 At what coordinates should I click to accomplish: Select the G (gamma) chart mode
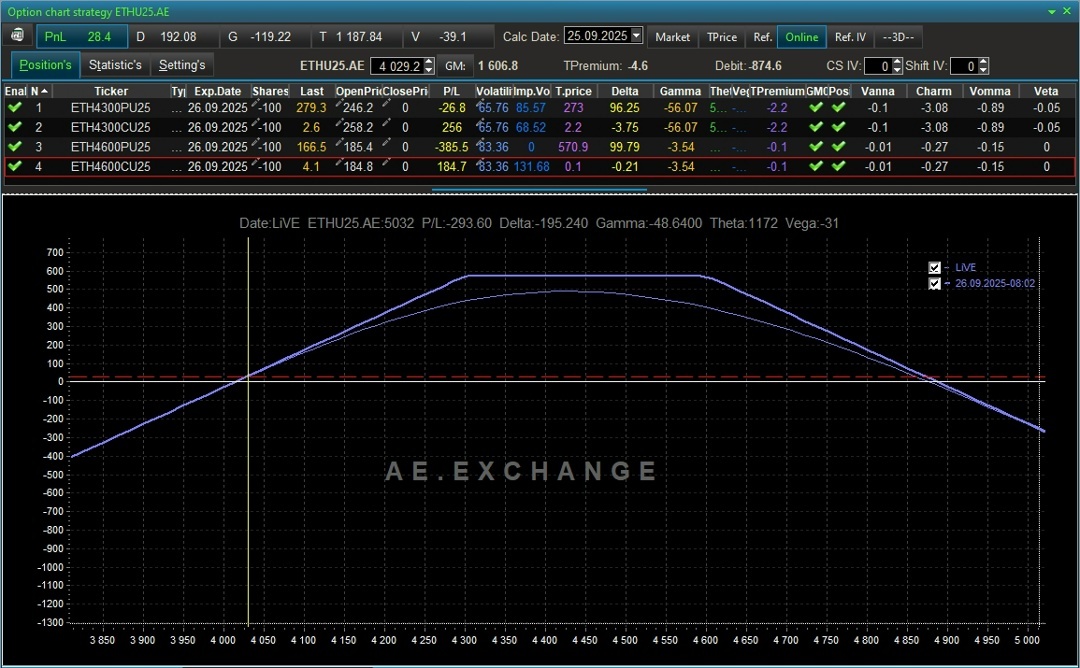tap(265, 36)
